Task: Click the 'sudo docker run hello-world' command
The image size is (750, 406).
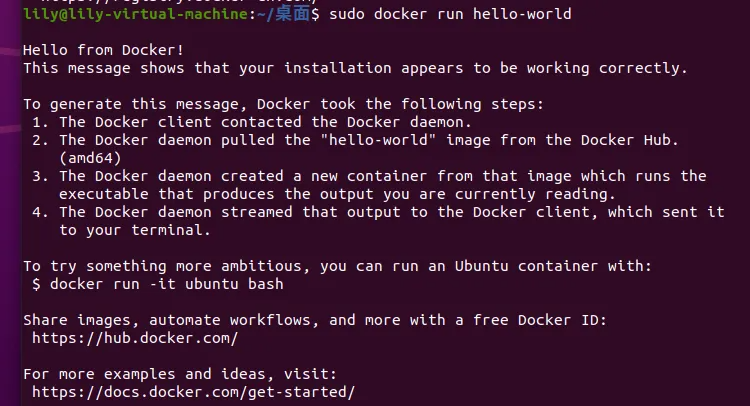Action: pyautogui.click(x=450, y=14)
